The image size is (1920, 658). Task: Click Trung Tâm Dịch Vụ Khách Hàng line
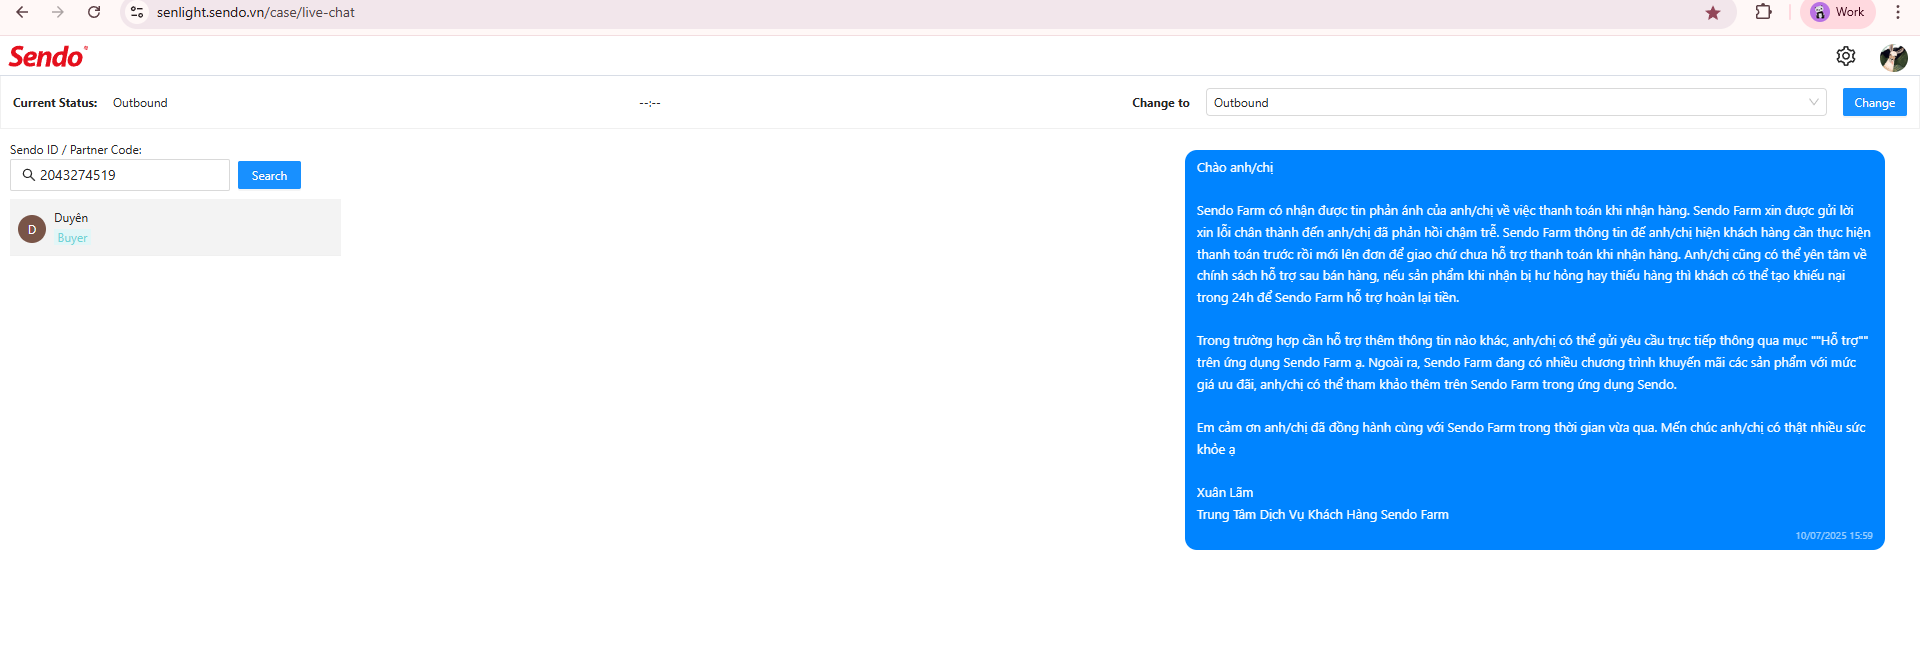(x=1322, y=514)
